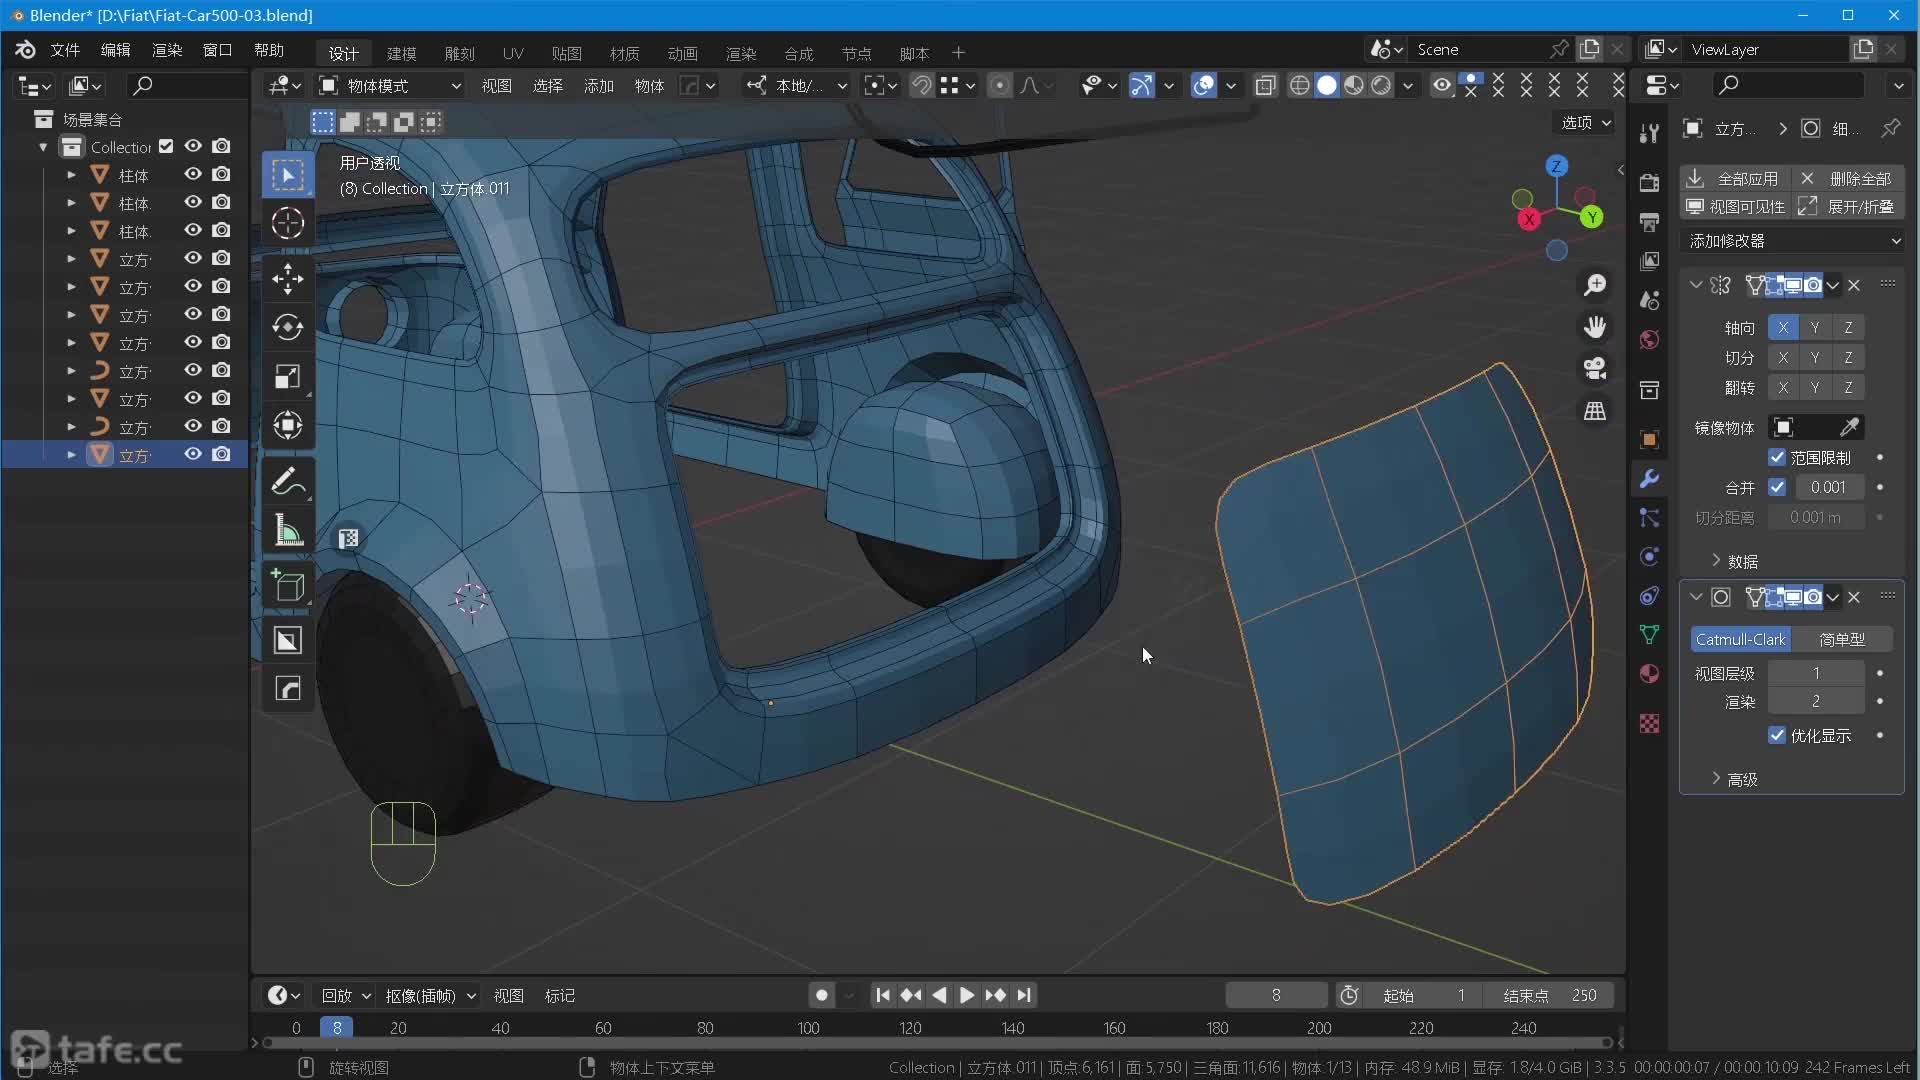Click the Blender logo menu
The image size is (1920, 1080).
(x=25, y=50)
